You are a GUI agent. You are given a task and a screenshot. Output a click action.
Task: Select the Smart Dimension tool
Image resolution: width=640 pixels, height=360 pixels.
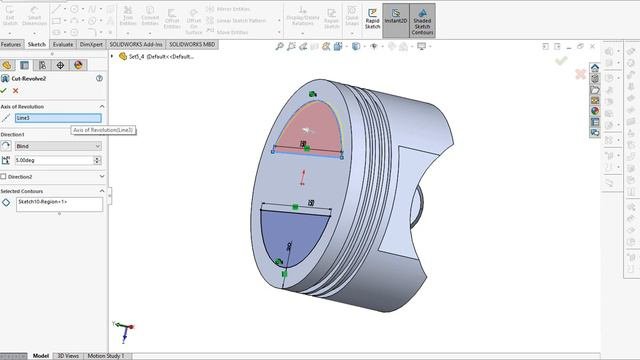pyautogui.click(x=34, y=17)
